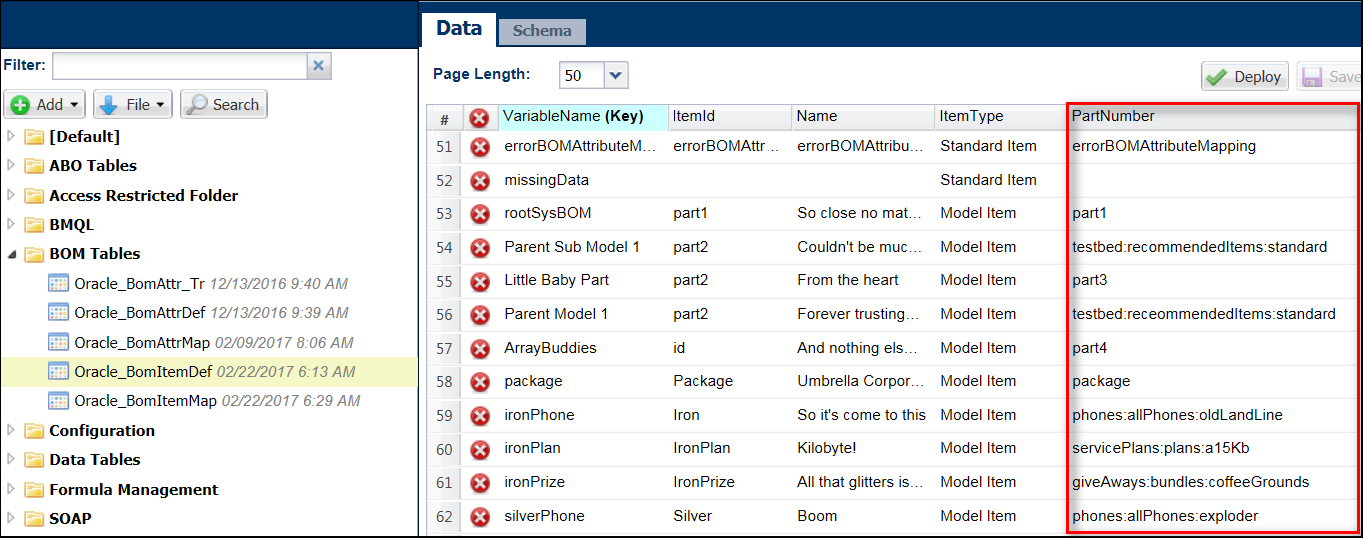Image resolution: width=1363 pixels, height=538 pixels.
Task: Click the red X icon on row 53
Action: click(x=480, y=214)
